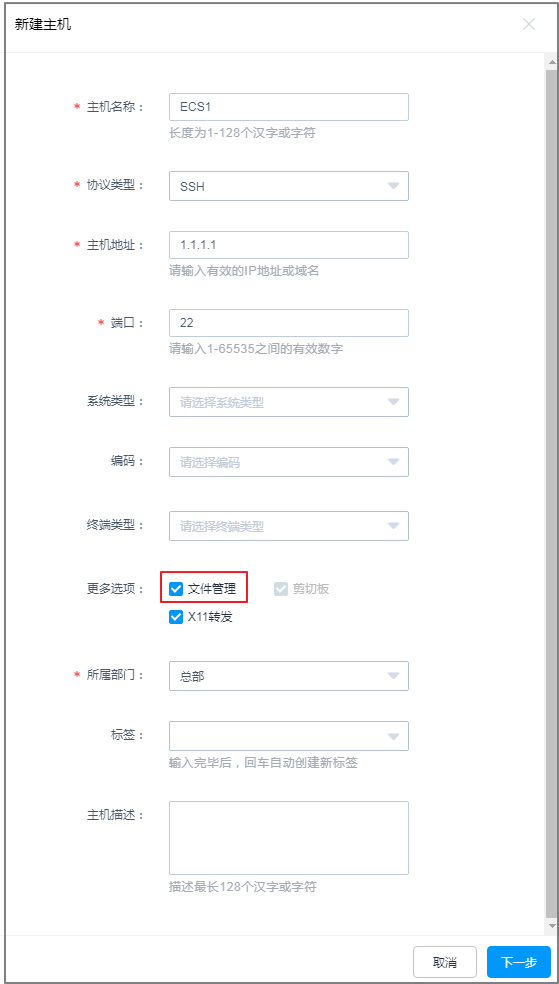Open the 编码 selection dropdown

[x=289, y=462]
